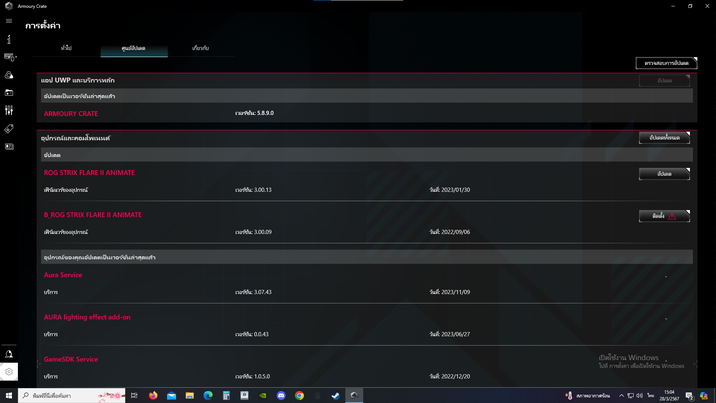Screen dimensions: 716x403
Task: Open the Aura Sync lighting icon
Action: point(9,75)
